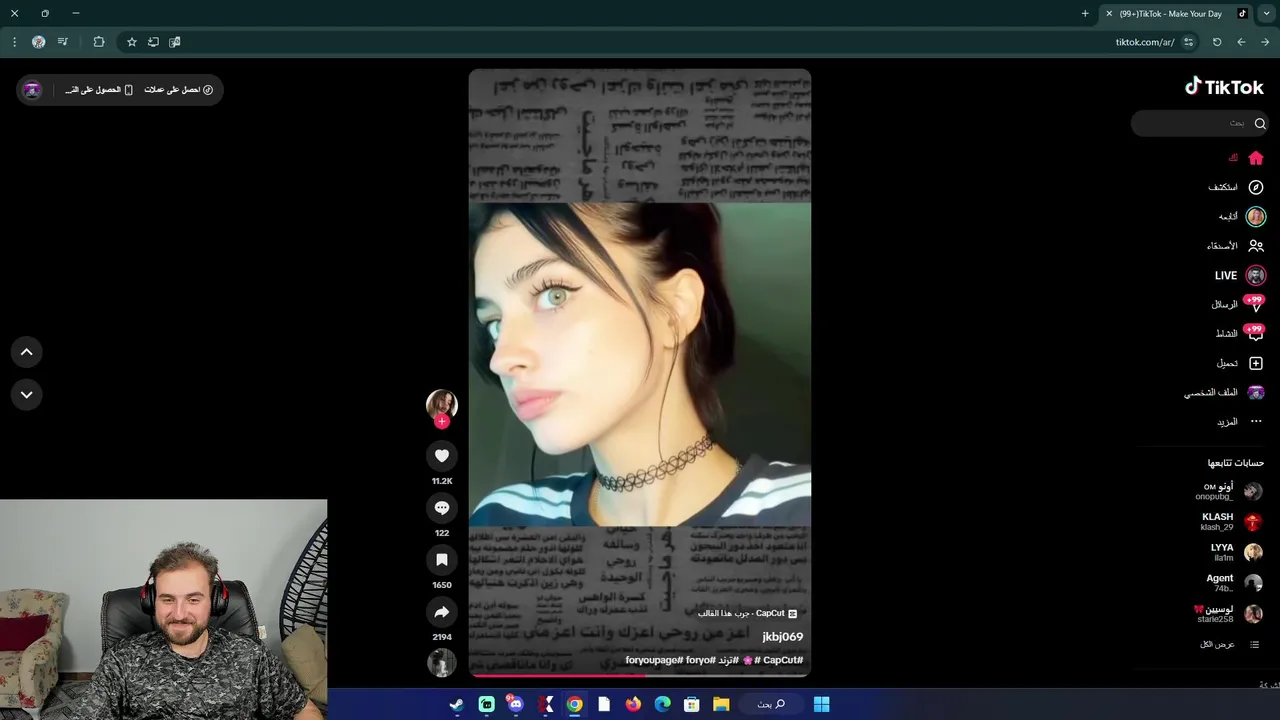Expand the full followed accounts list
The height and width of the screenshot is (720, 1280).
click(1230, 644)
